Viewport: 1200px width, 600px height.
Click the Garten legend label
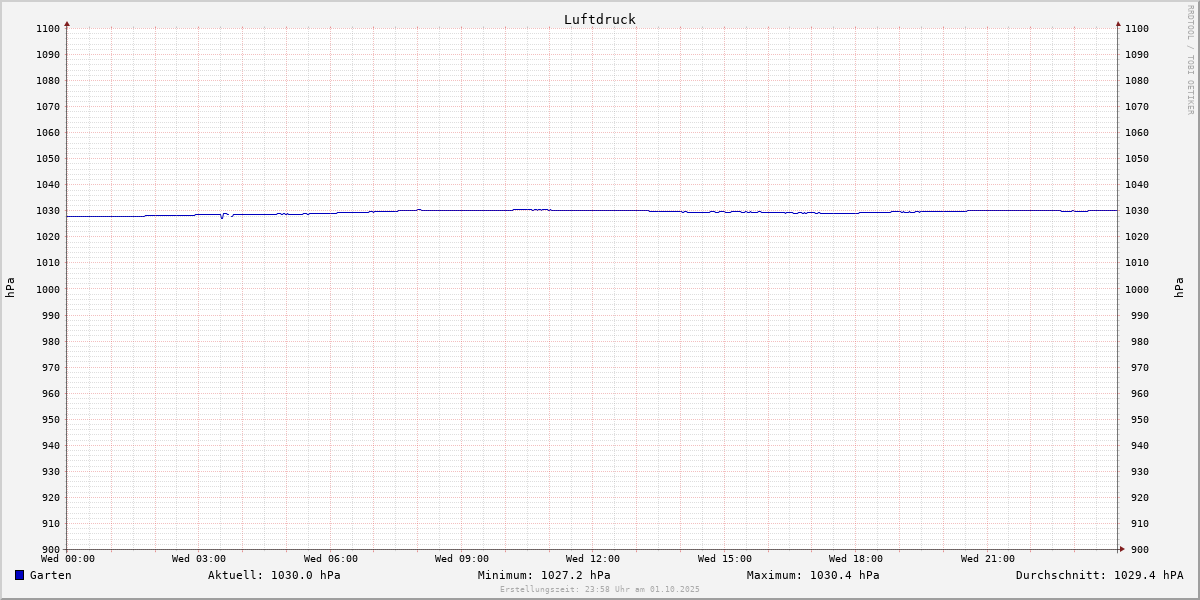(x=51, y=575)
